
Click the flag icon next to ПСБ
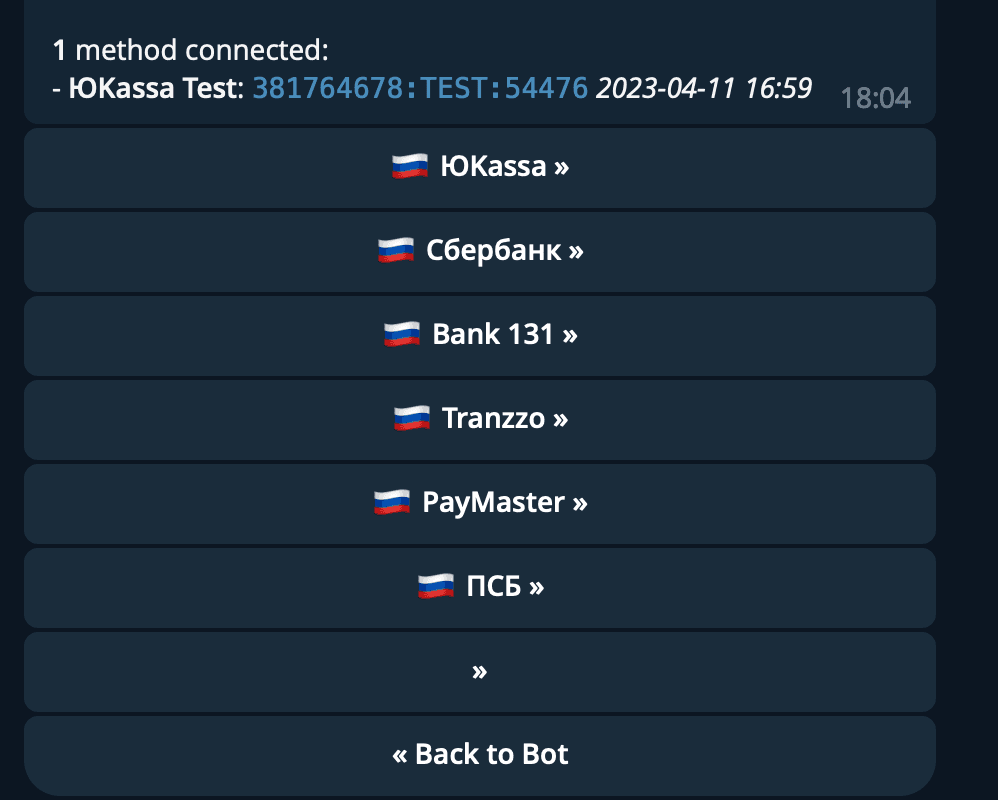pos(436,586)
